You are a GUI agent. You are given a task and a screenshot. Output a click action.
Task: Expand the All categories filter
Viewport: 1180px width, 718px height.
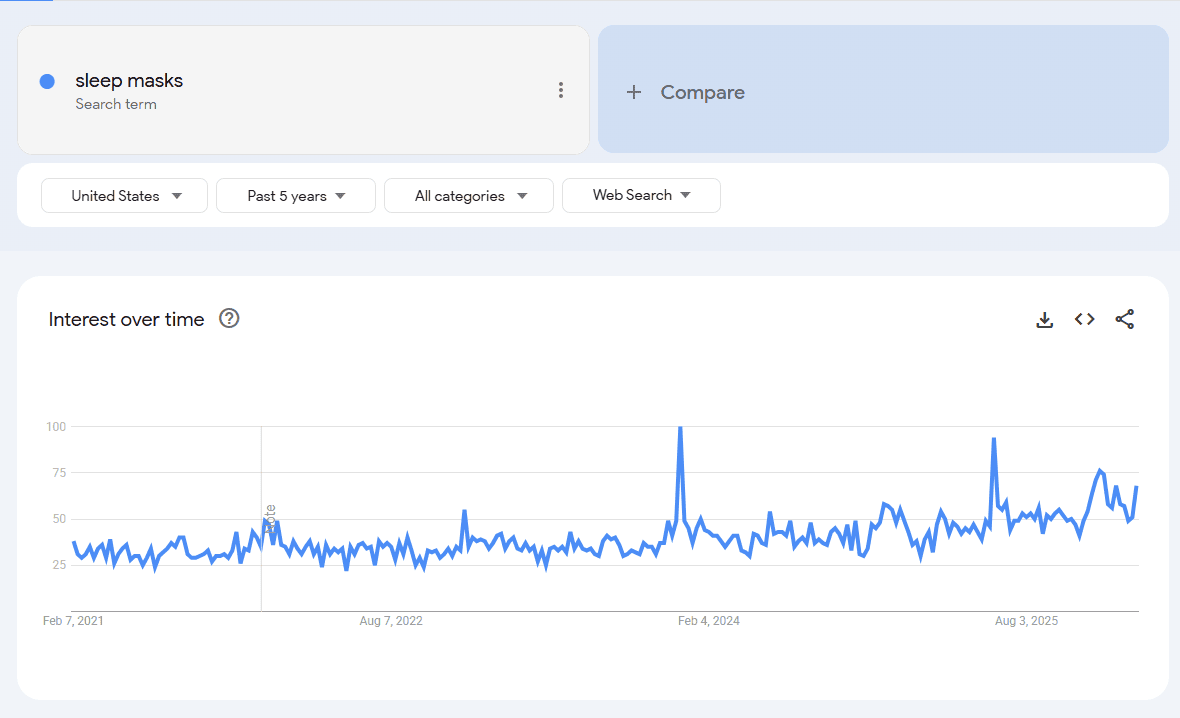(x=468, y=195)
